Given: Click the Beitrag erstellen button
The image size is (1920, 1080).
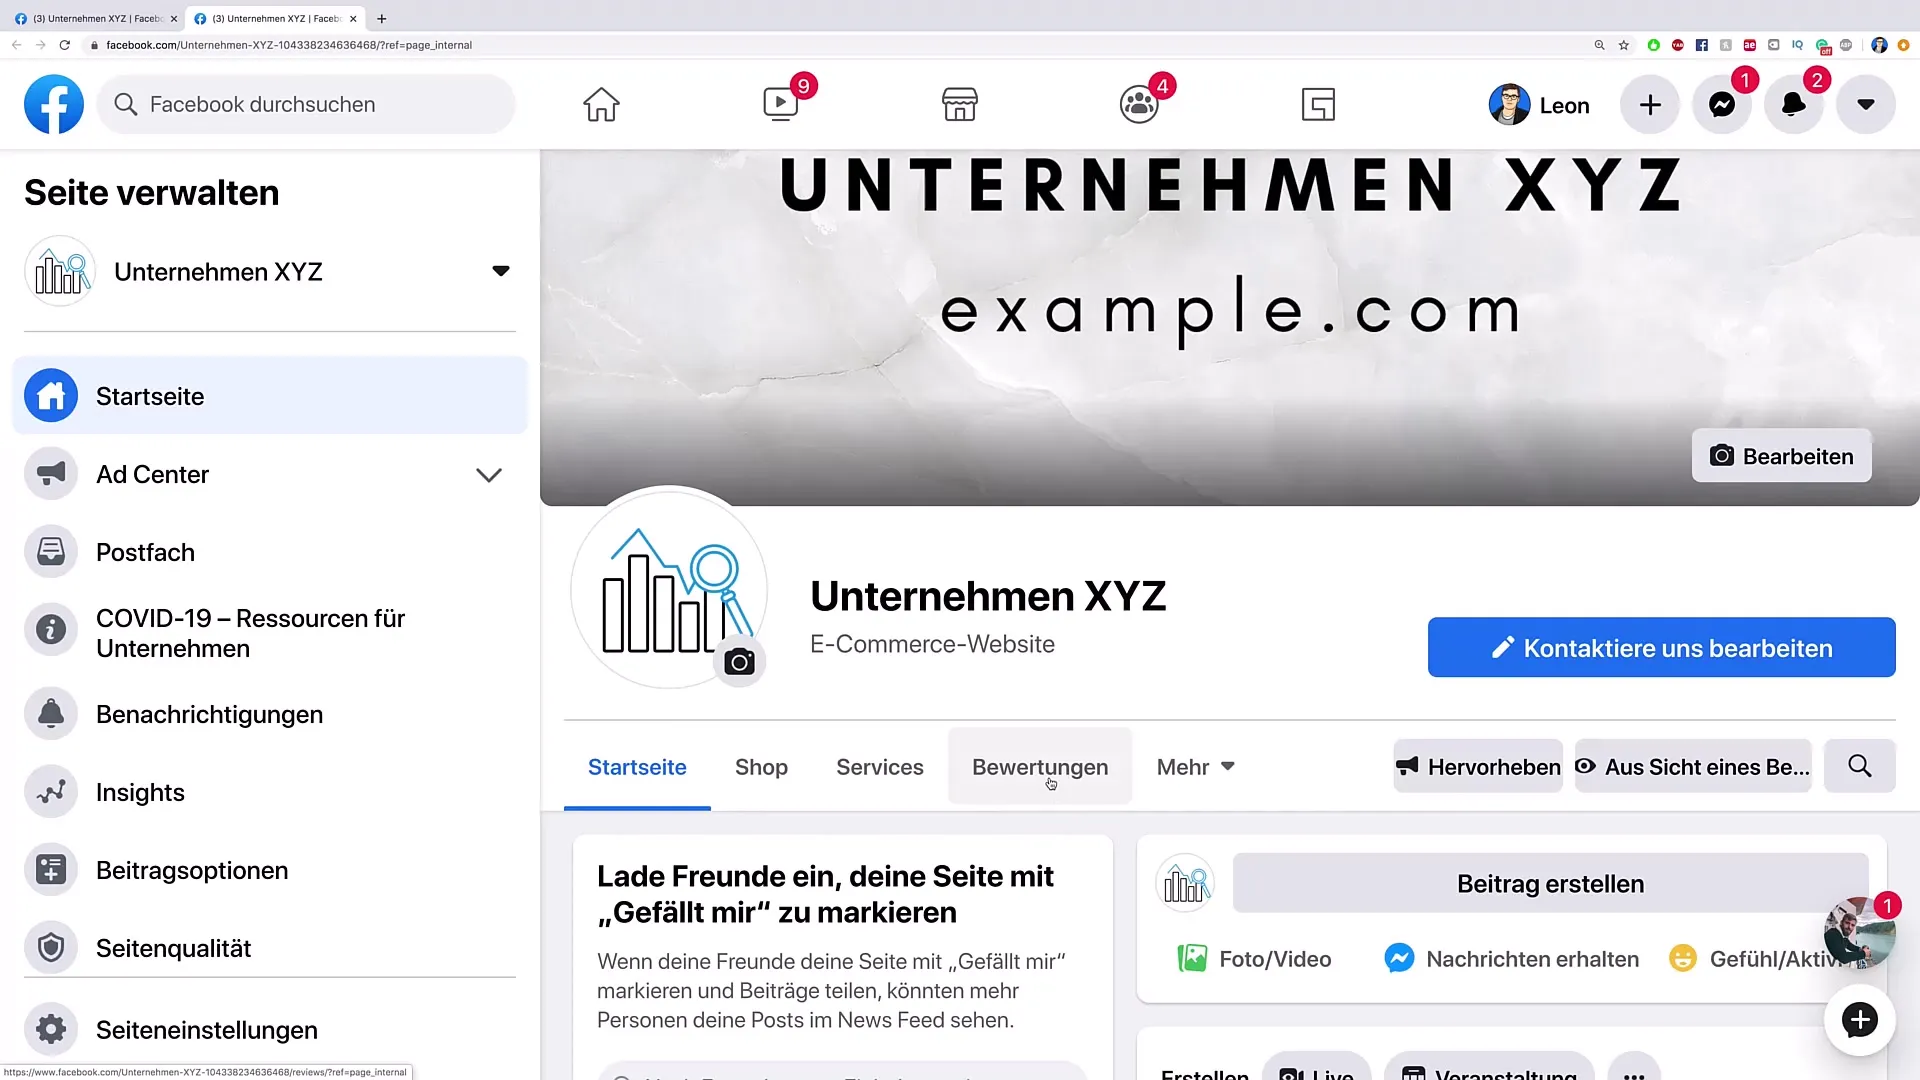Looking at the screenshot, I should (1549, 884).
